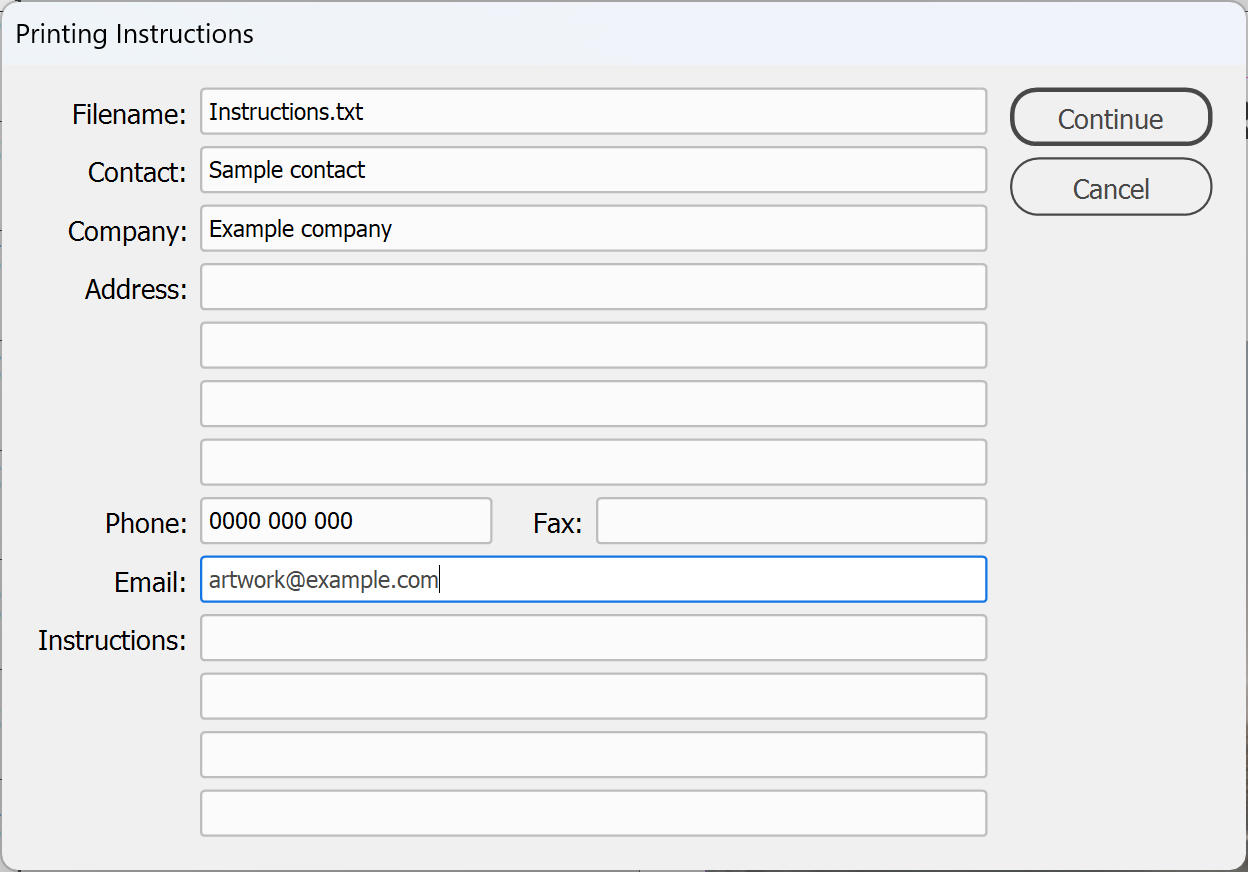Click the first Instructions line field
Image resolution: width=1248 pixels, height=872 pixels.
(594, 638)
